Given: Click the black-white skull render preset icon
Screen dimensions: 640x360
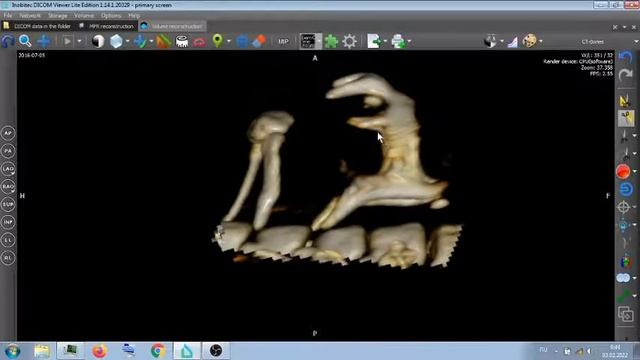Looking at the screenshot, I should [x=490, y=41].
